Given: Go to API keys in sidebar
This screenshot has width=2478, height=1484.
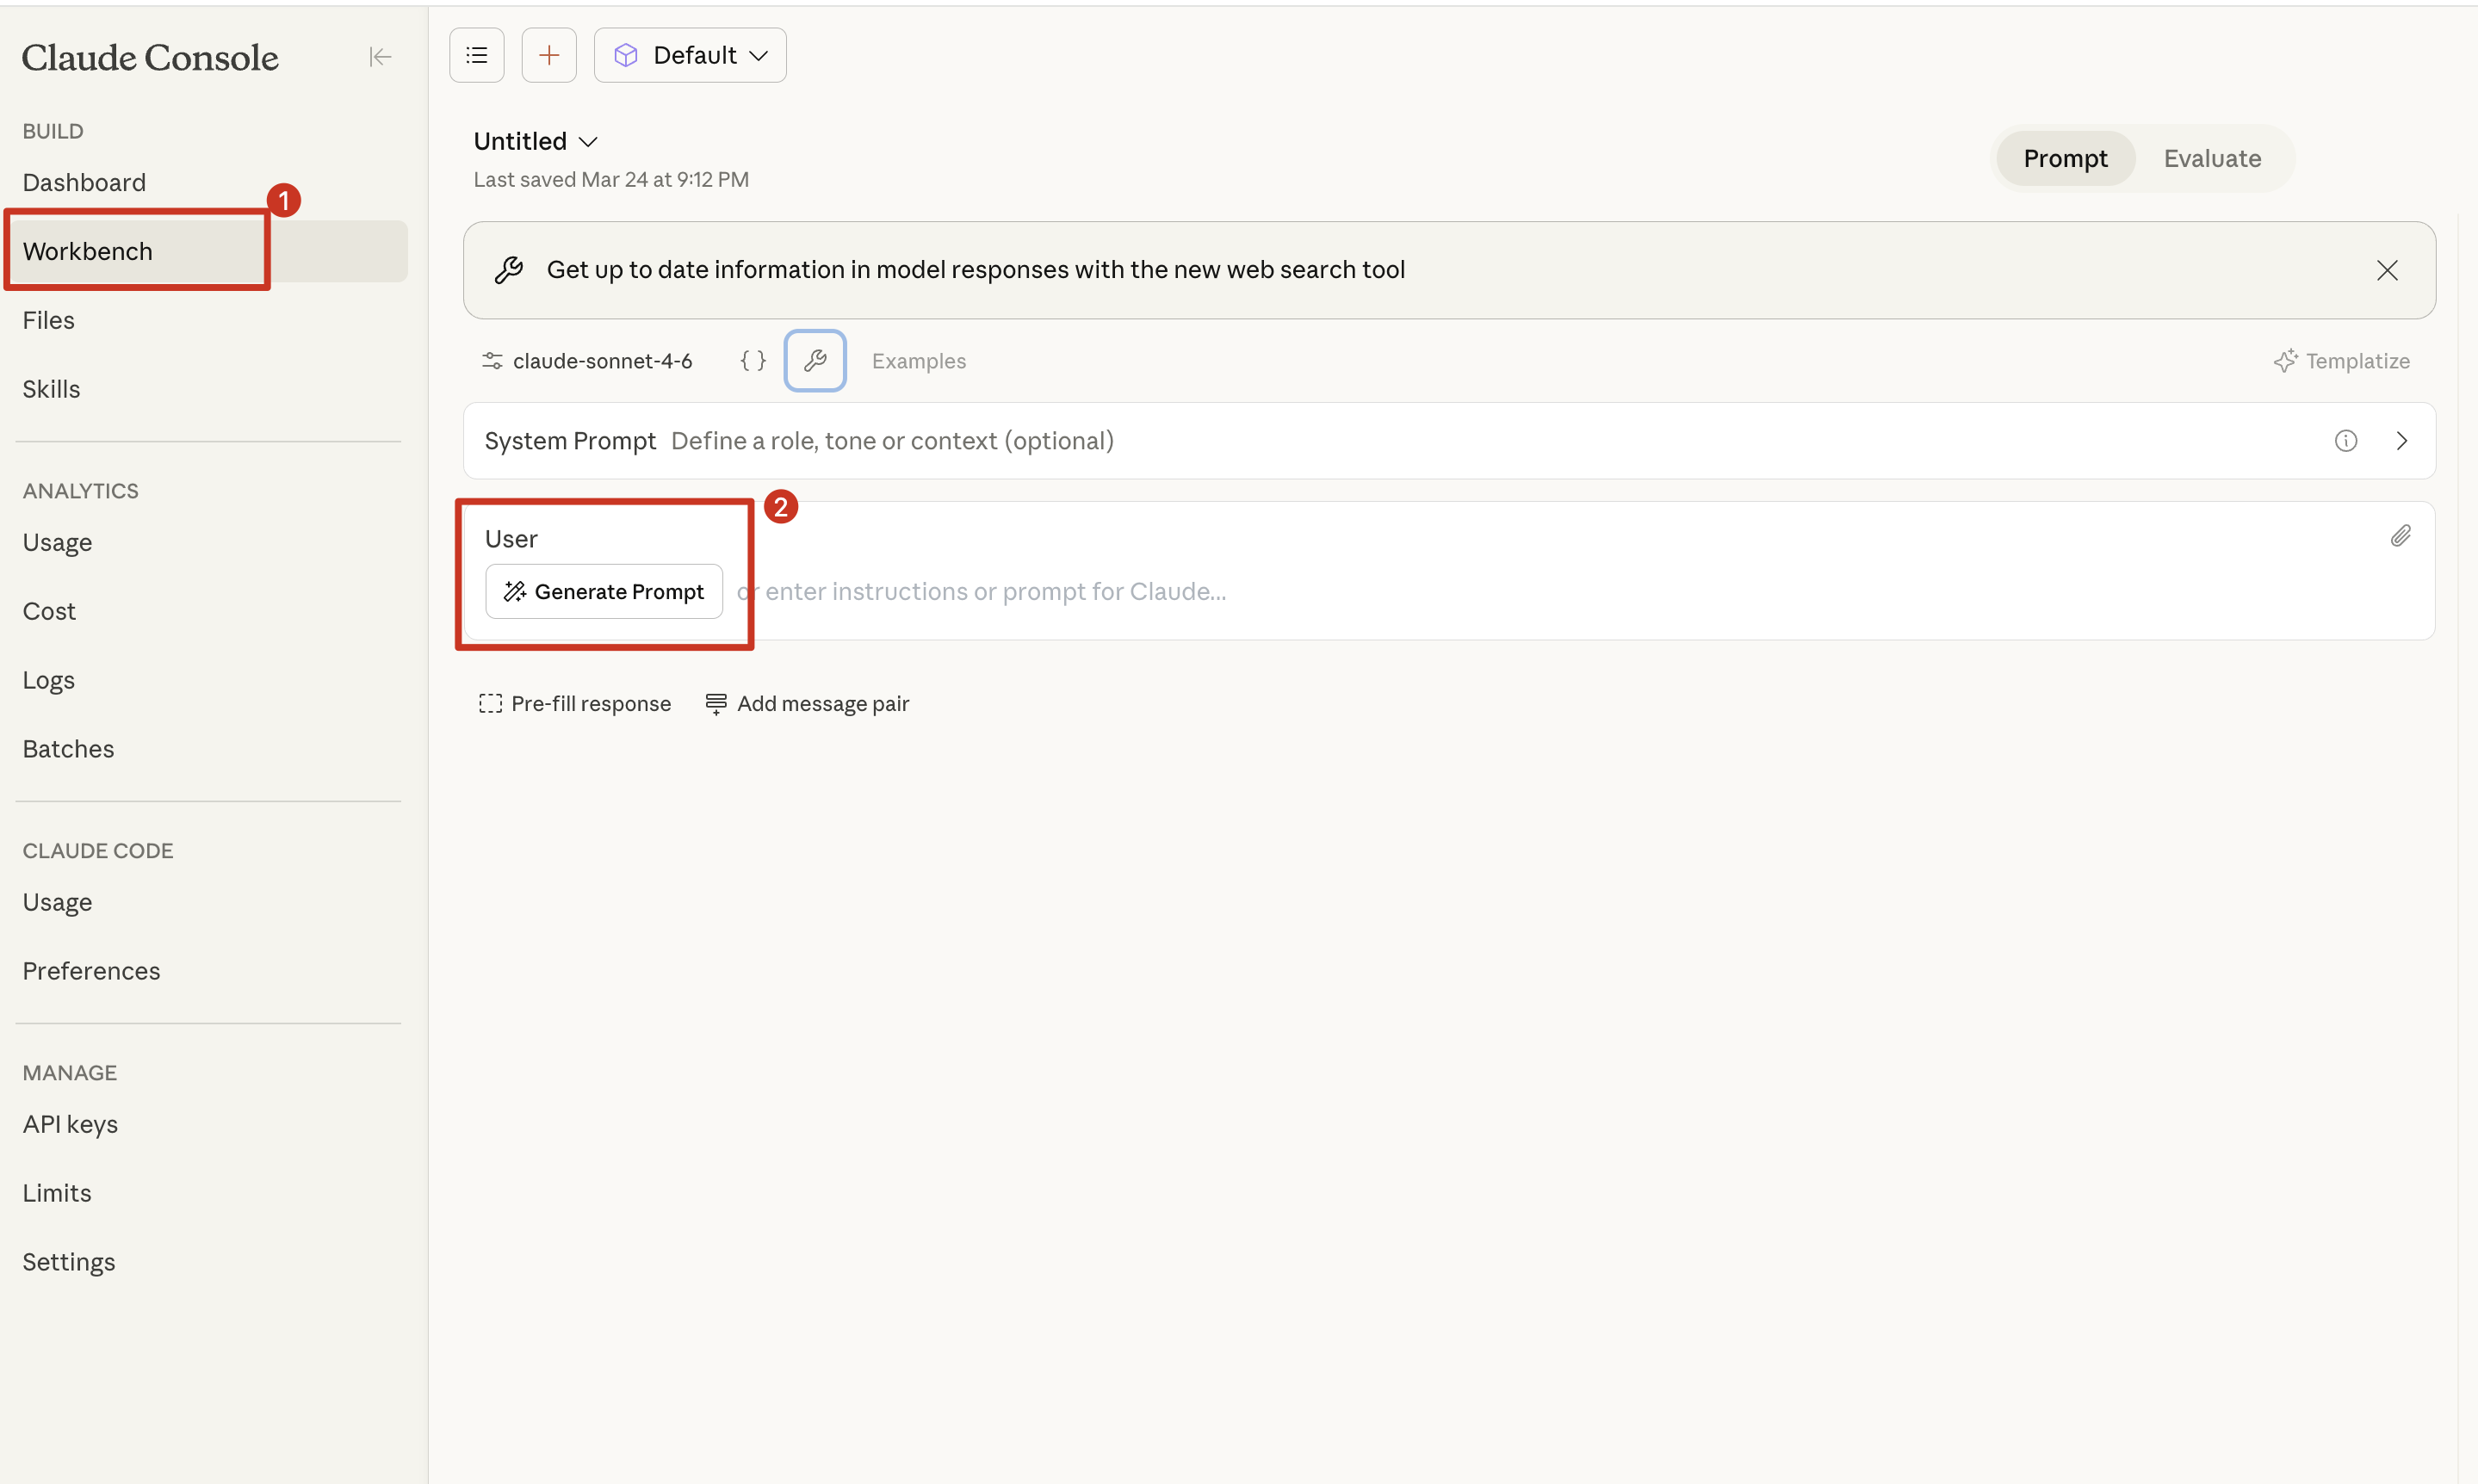Looking at the screenshot, I should click(70, 1124).
